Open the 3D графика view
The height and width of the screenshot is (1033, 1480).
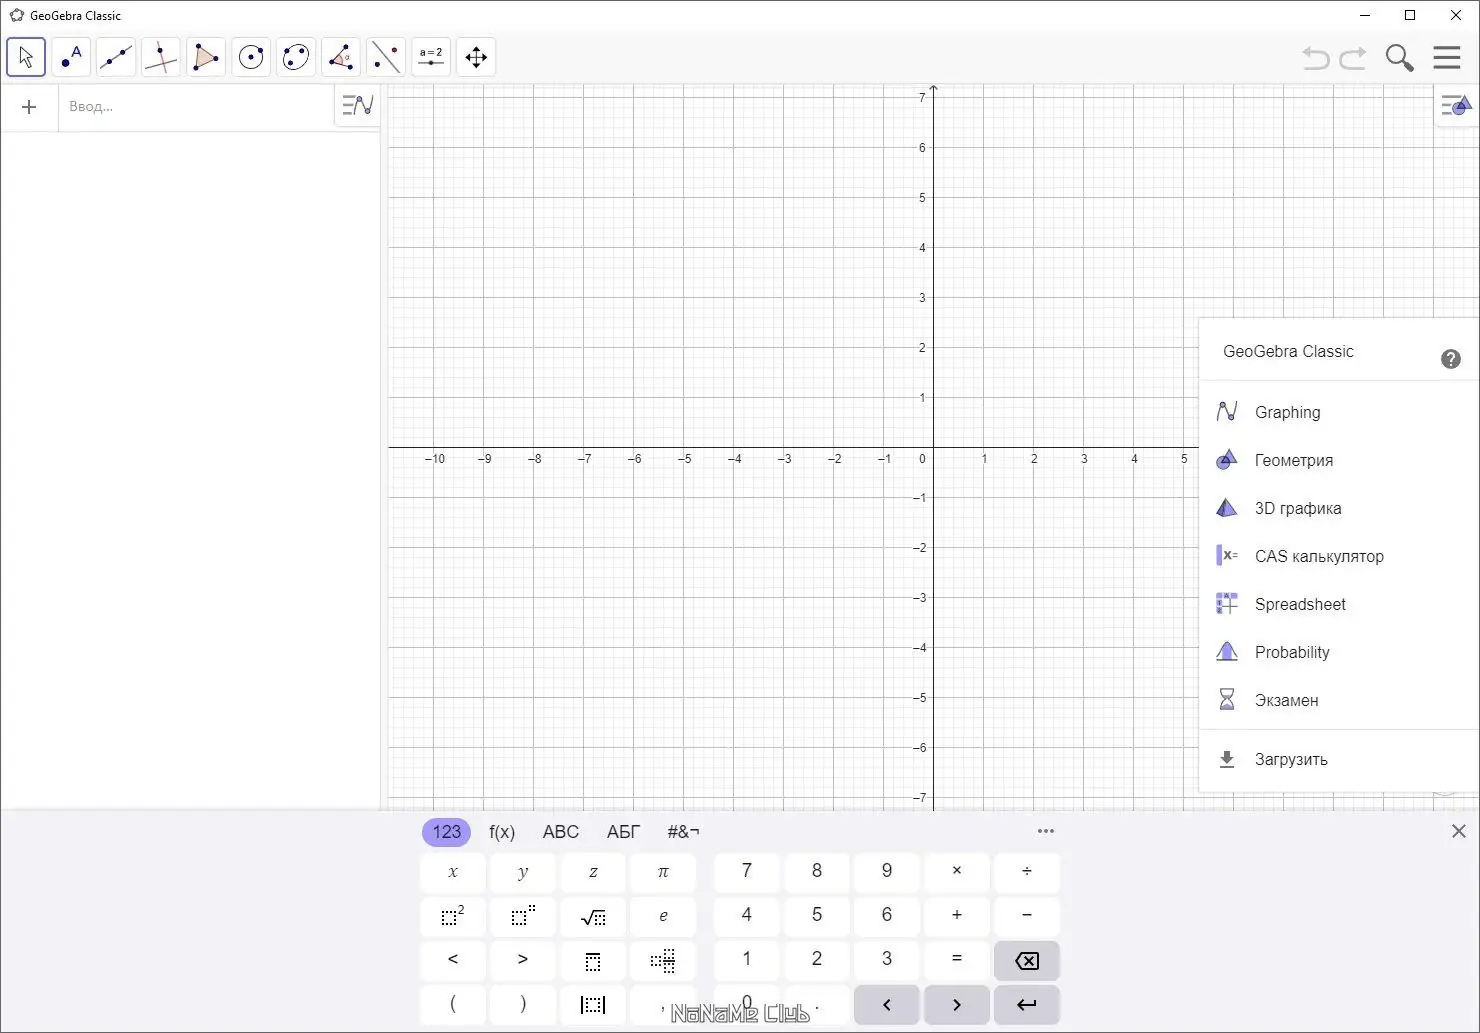coord(1339,508)
